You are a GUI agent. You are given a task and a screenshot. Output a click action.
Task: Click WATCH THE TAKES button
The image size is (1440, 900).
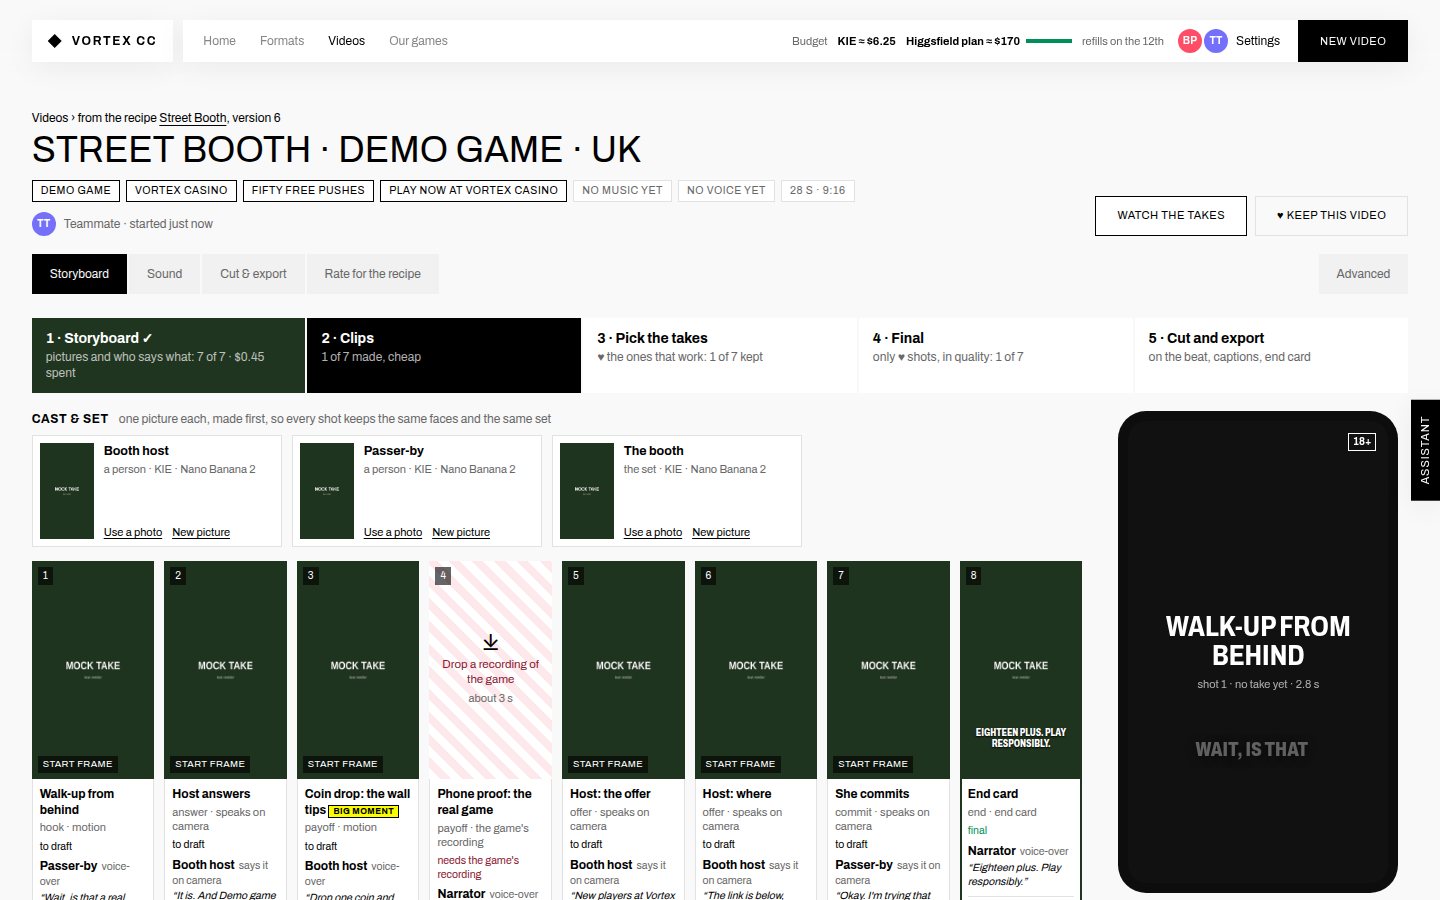coord(1171,215)
